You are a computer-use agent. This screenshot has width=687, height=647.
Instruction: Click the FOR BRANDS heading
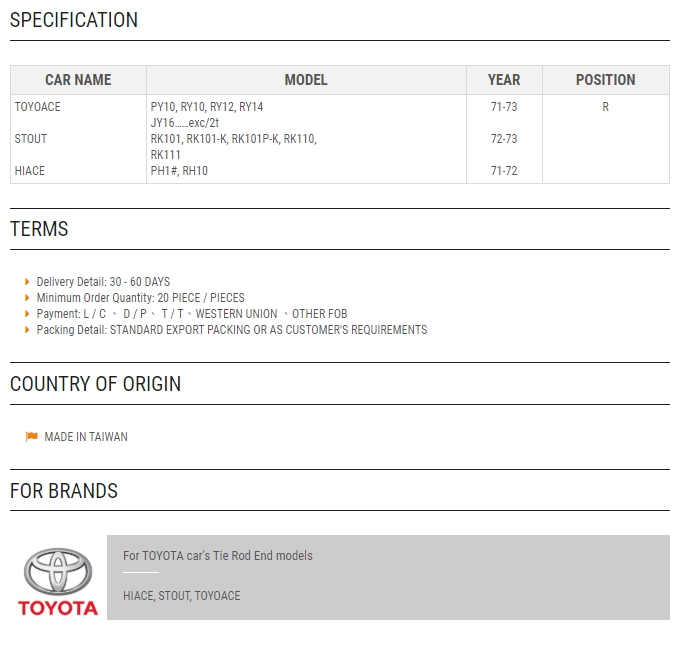(x=64, y=491)
